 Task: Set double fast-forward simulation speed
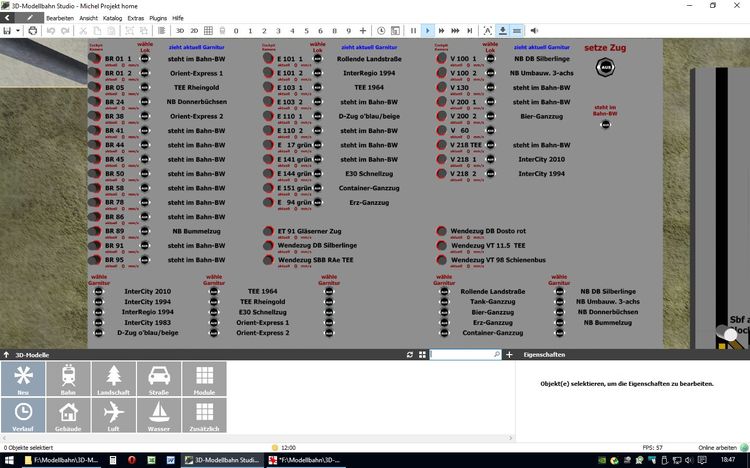(441, 31)
